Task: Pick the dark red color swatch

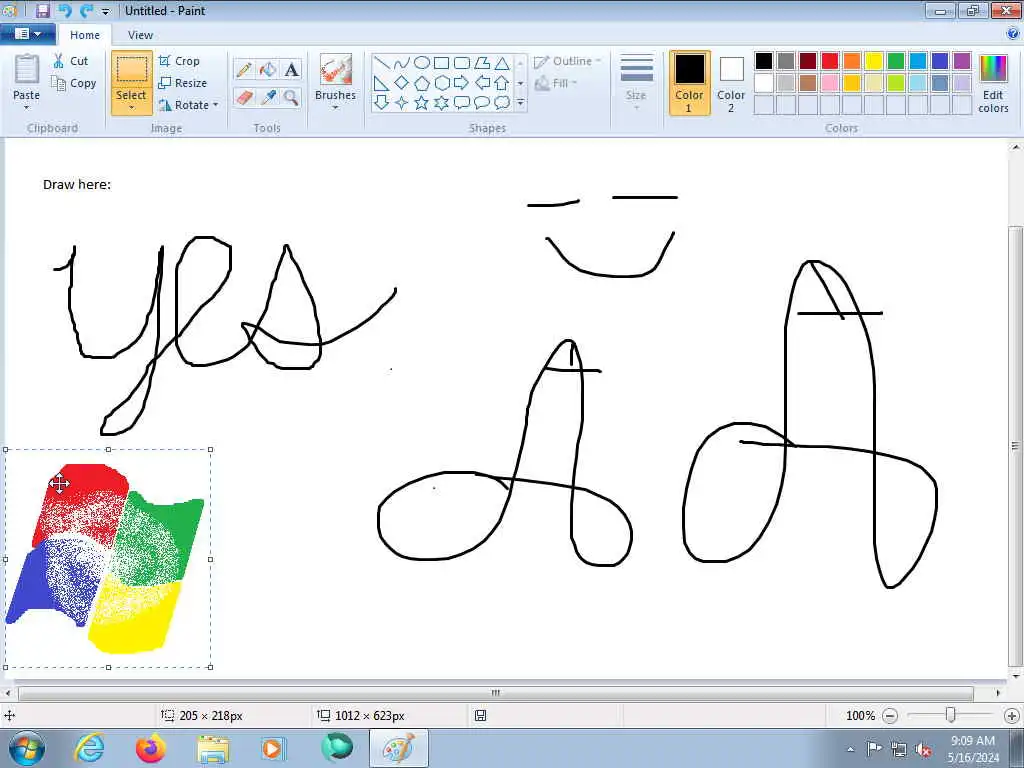Action: coord(808,61)
